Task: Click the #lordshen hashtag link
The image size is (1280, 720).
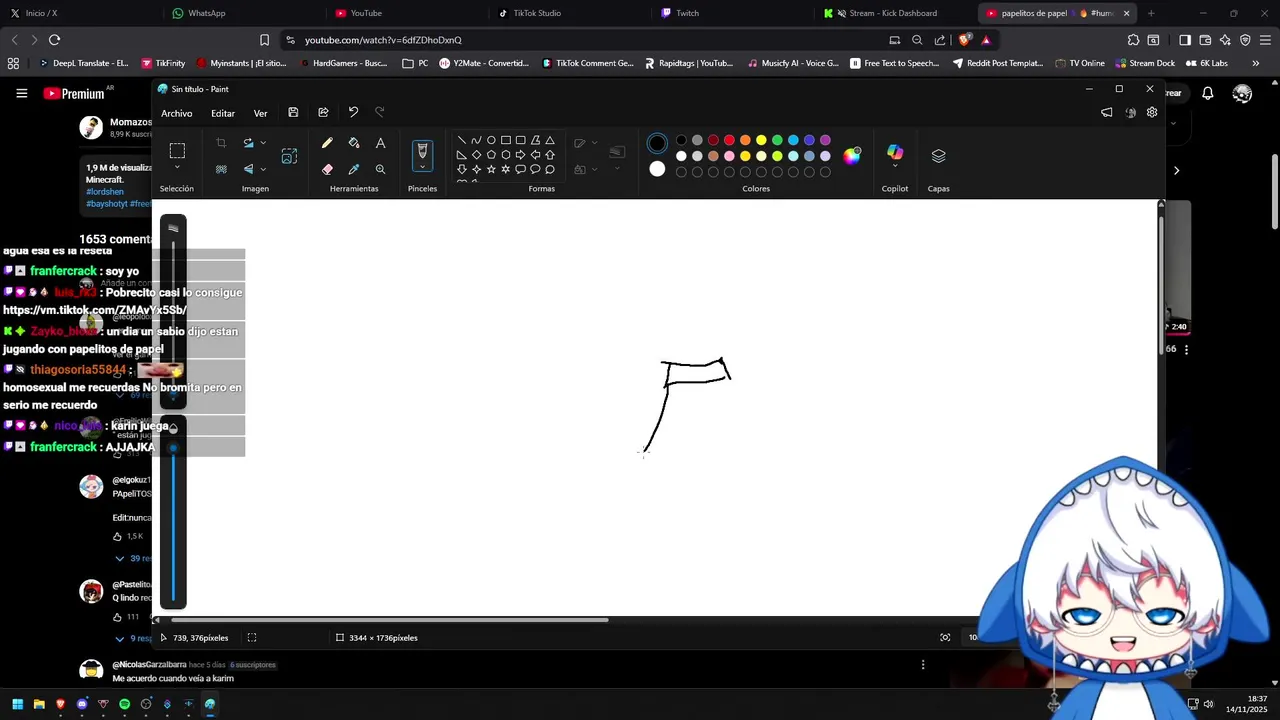Action: (105, 192)
